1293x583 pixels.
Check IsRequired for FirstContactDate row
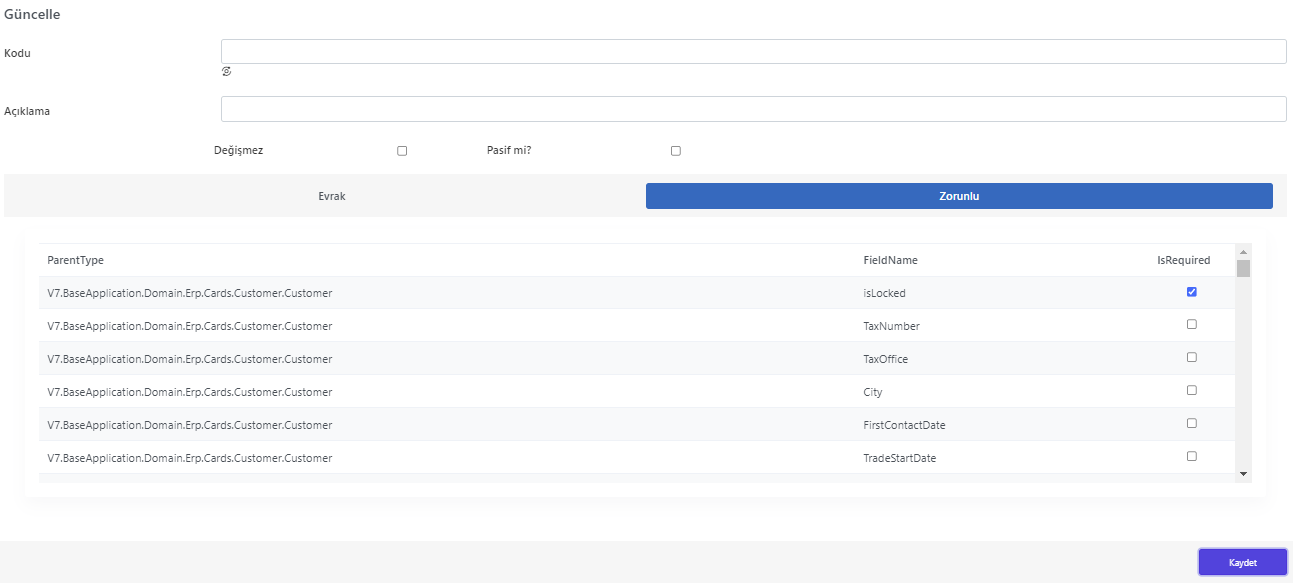(1191, 423)
